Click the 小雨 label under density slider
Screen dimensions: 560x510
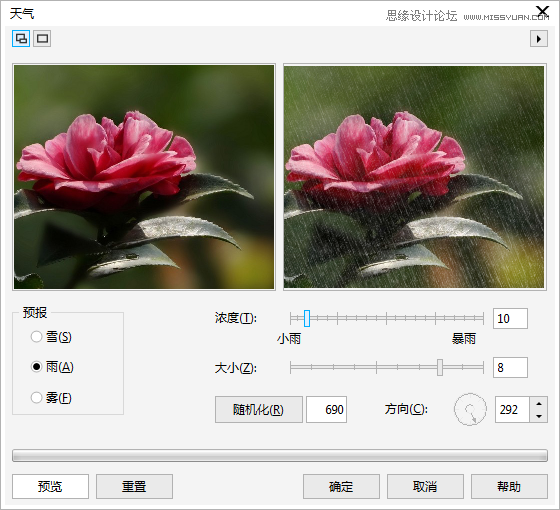coord(289,339)
